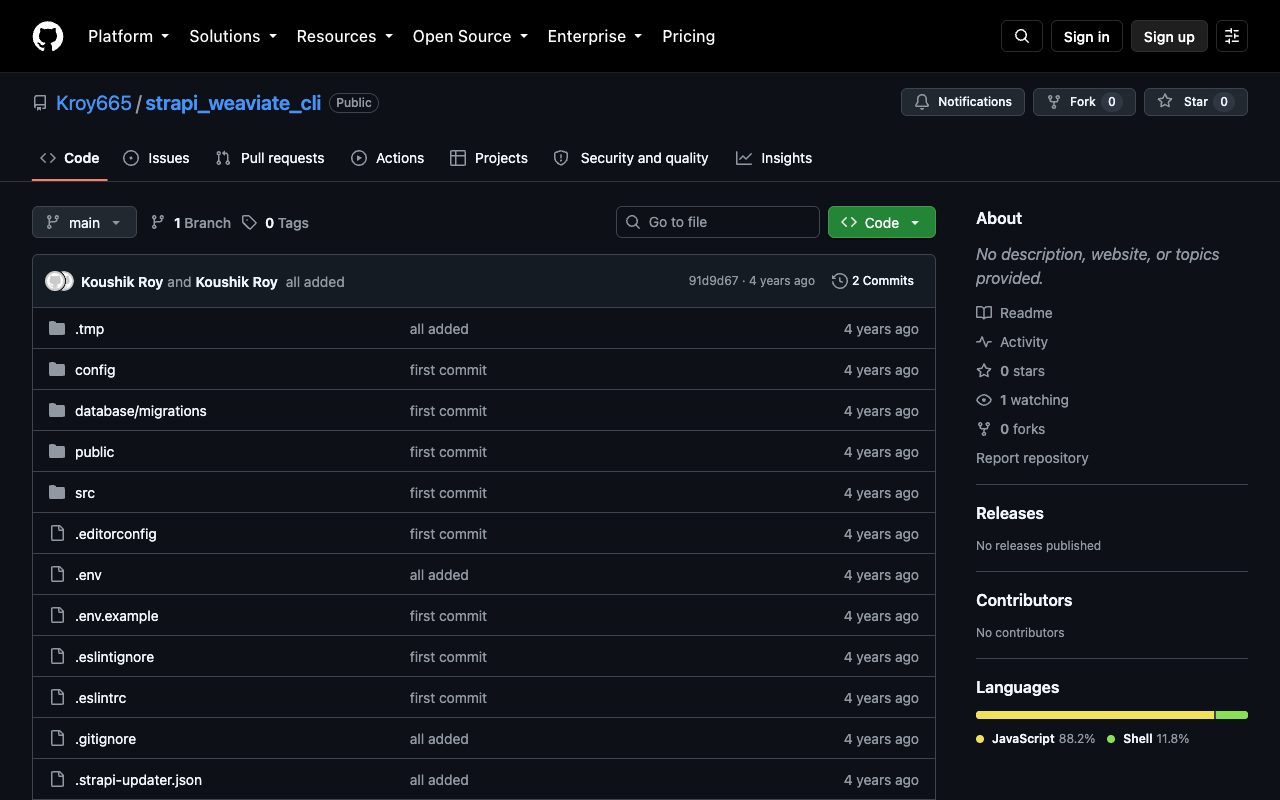Click the Shell 11.8% language link
Screen dimensions: 1280x800
1148,739
